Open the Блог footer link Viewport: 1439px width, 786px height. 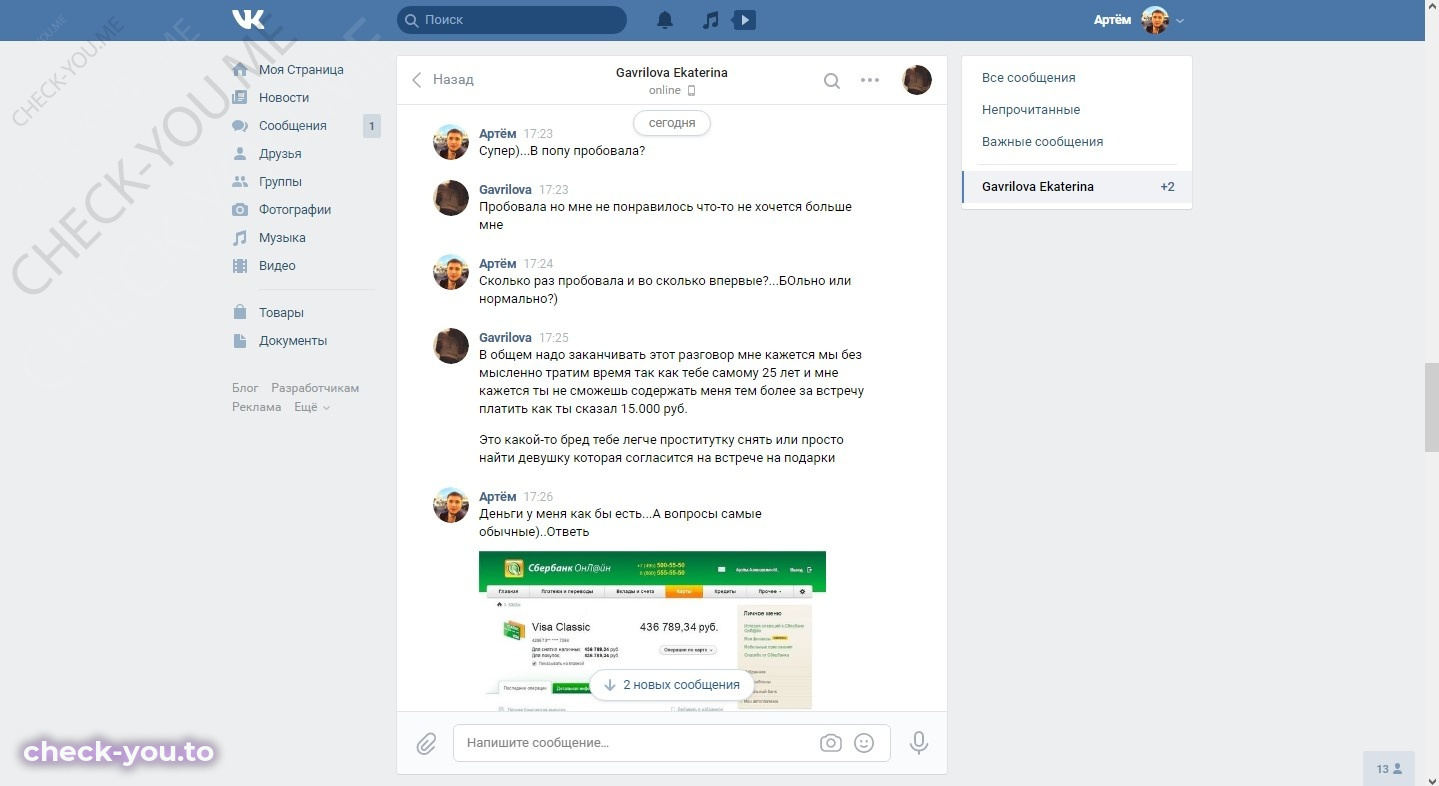[x=245, y=388]
